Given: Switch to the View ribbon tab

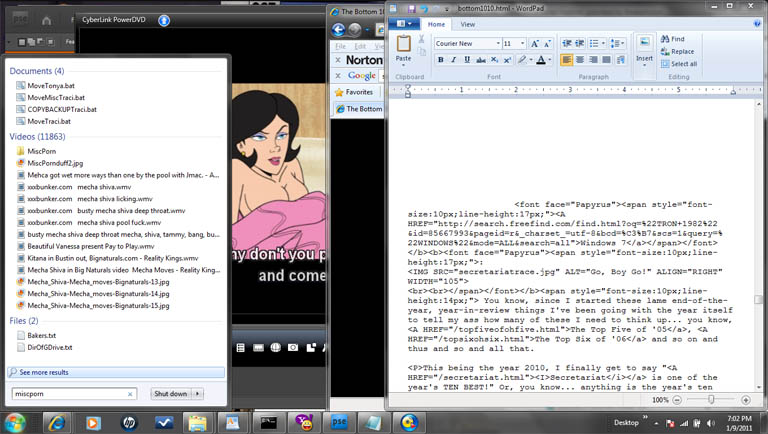Looking at the screenshot, I should [469, 24].
